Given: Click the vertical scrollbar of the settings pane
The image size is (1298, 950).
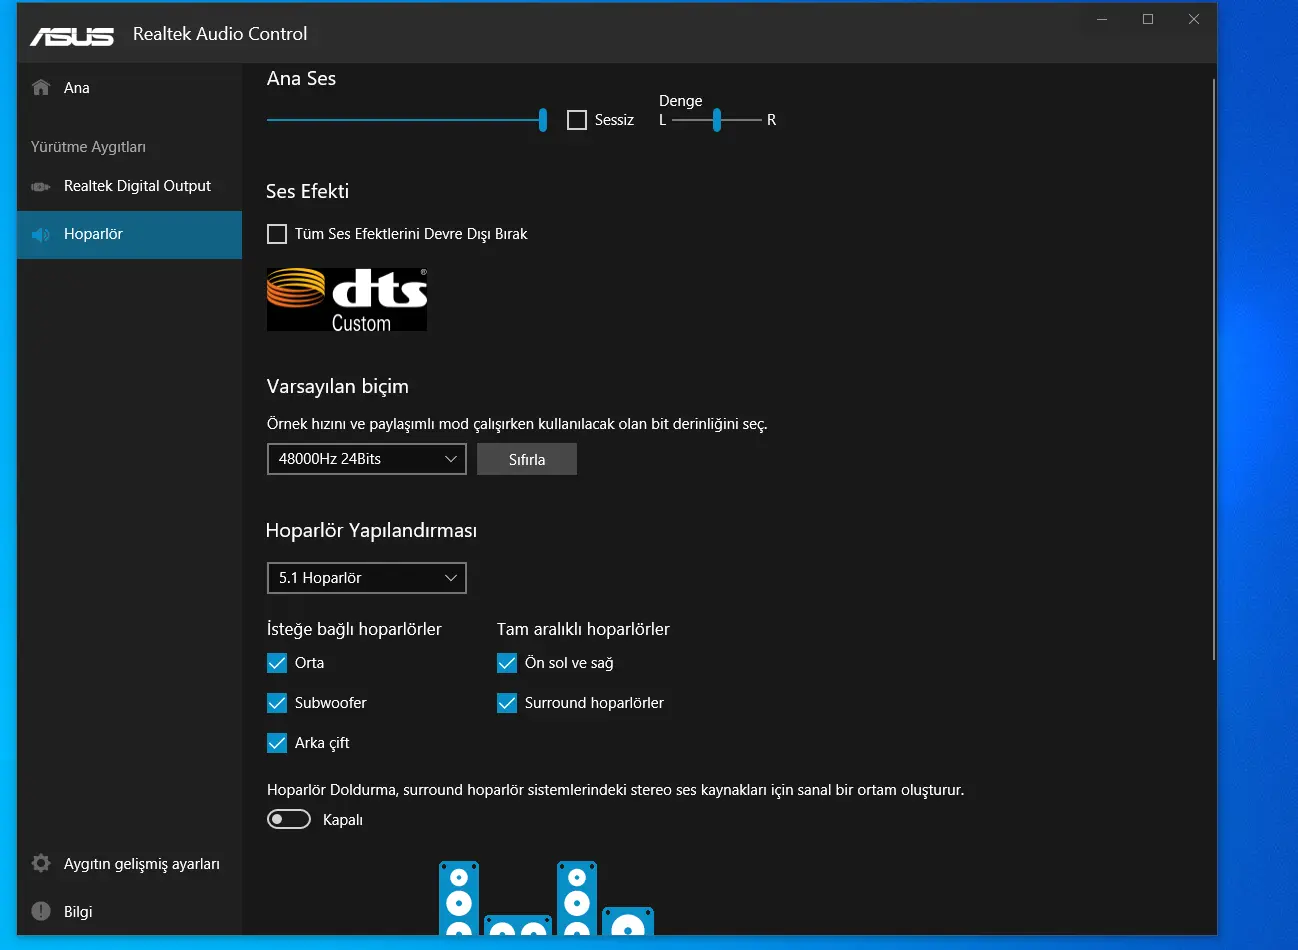Looking at the screenshot, I should click(1213, 370).
